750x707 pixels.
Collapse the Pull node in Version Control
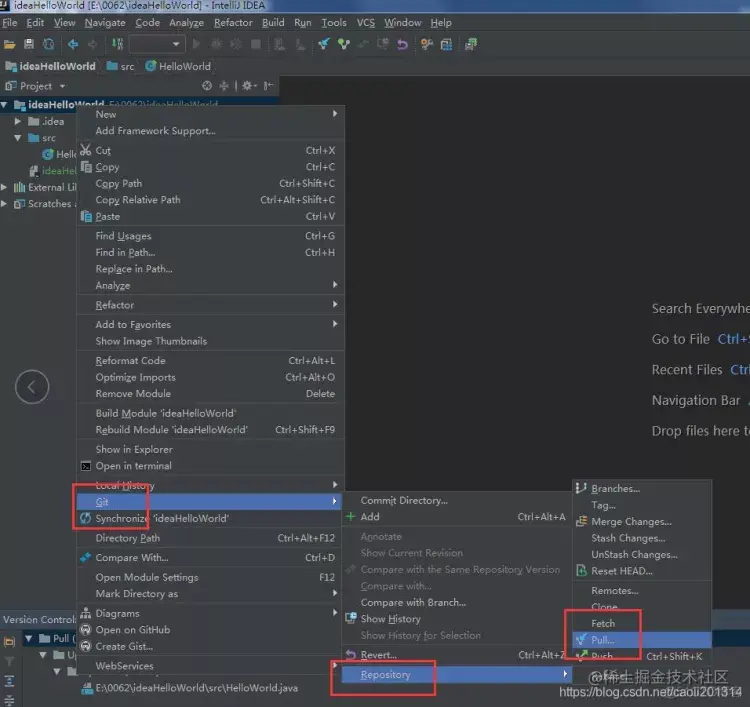point(29,638)
